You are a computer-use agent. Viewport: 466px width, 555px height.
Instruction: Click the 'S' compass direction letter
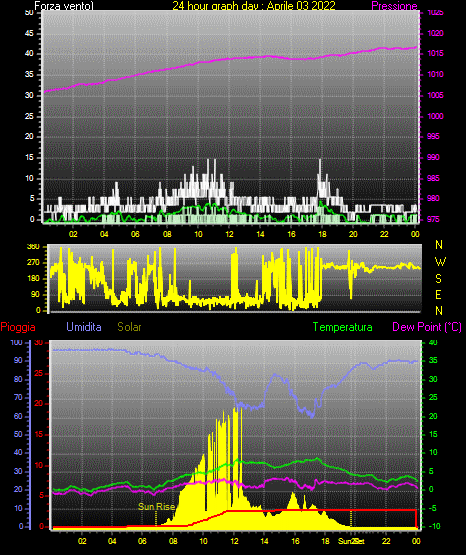(439, 279)
